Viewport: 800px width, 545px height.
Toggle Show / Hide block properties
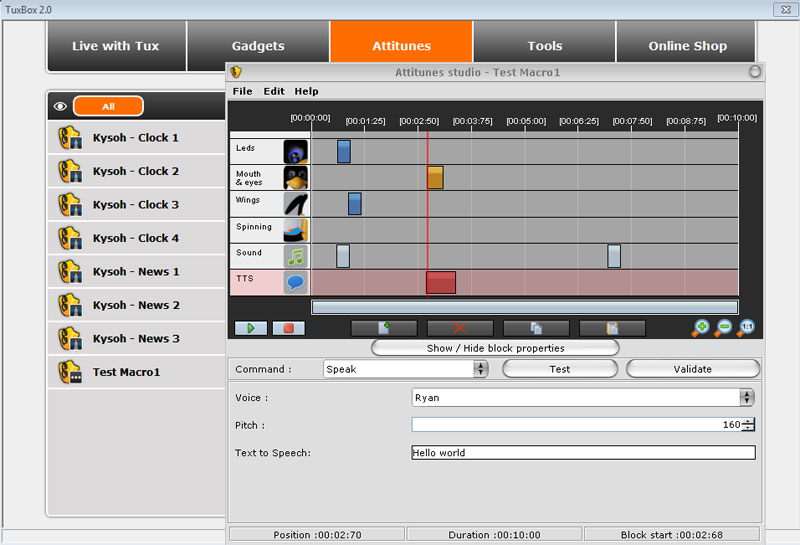495,348
